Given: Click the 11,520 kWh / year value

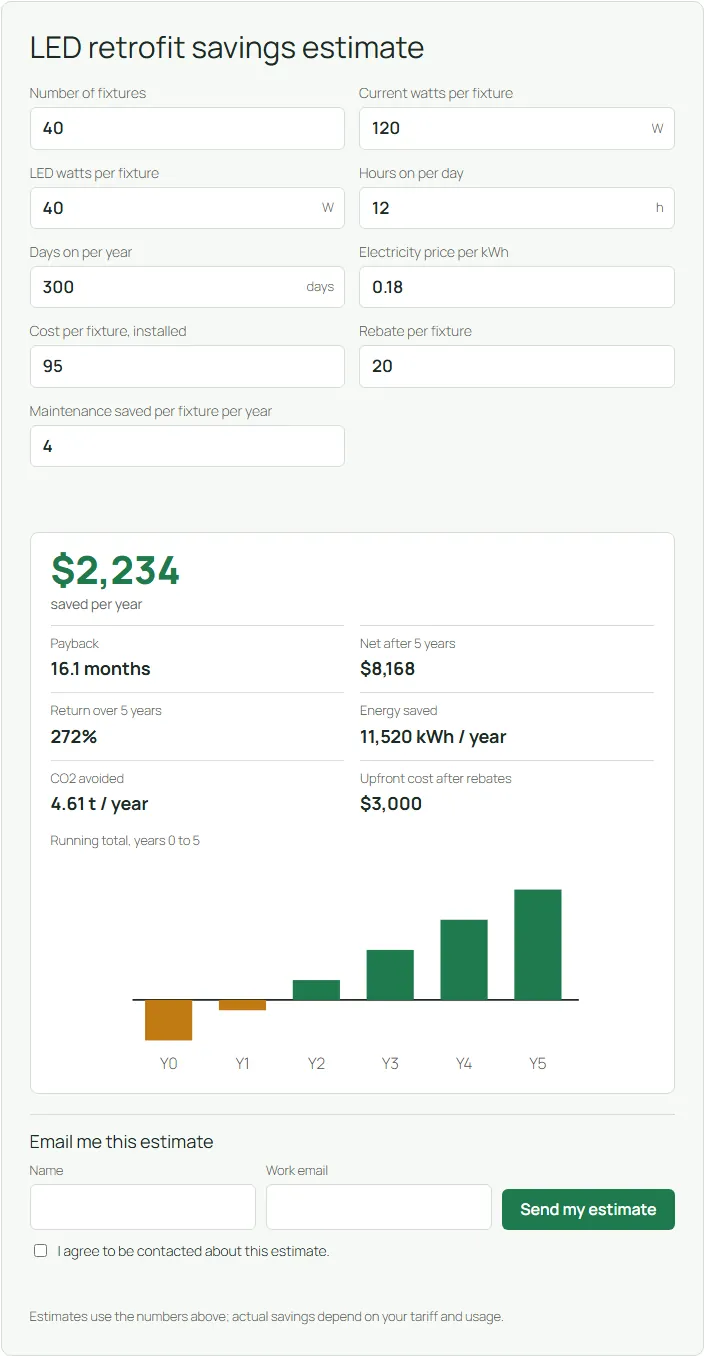Looking at the screenshot, I should tap(433, 737).
